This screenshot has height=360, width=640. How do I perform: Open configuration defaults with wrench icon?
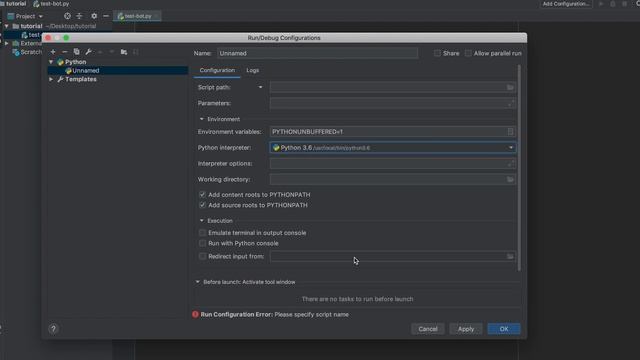click(x=88, y=52)
